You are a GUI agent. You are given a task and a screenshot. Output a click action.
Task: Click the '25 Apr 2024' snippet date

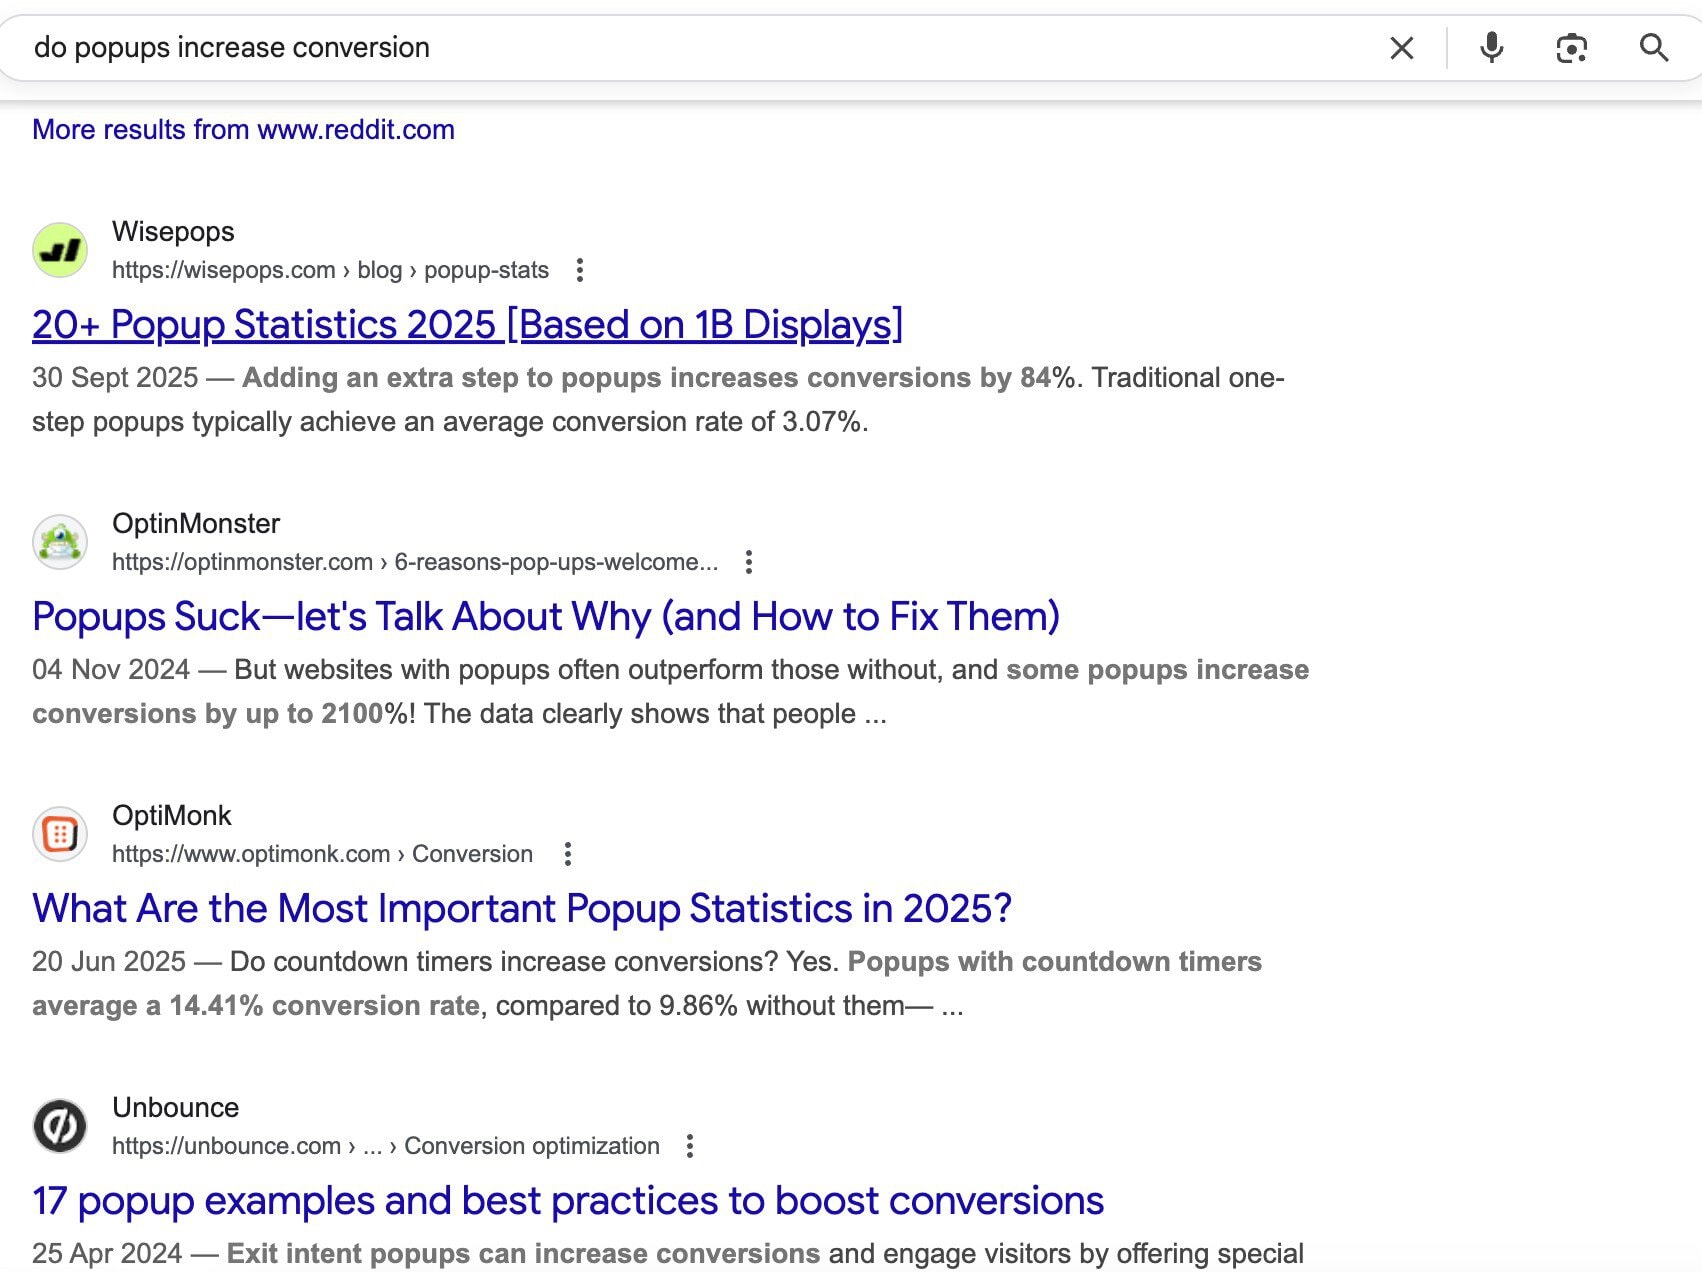(107, 1254)
